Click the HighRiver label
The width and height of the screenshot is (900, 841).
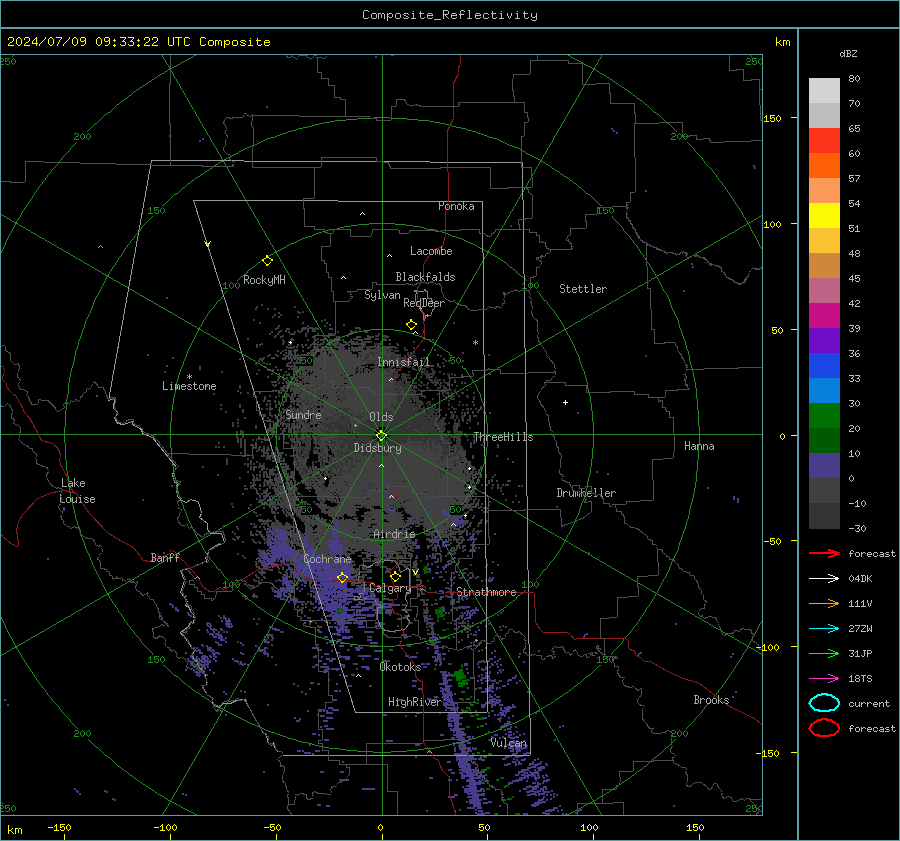[414, 702]
